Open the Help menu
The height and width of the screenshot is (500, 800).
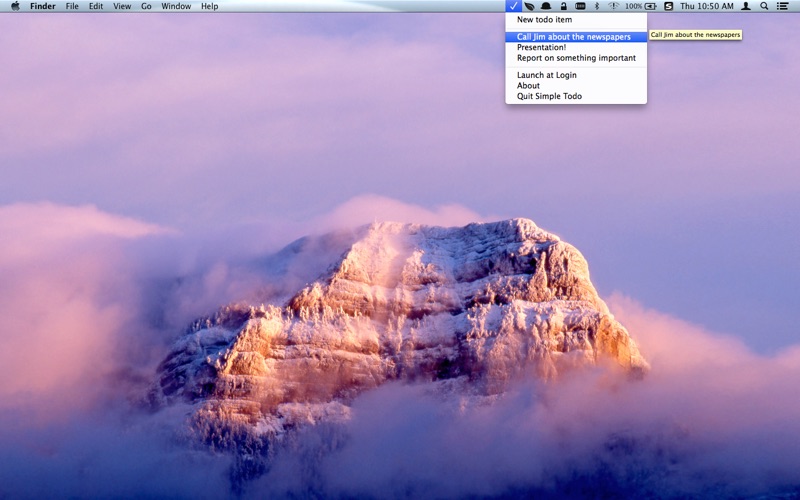pyautogui.click(x=210, y=6)
